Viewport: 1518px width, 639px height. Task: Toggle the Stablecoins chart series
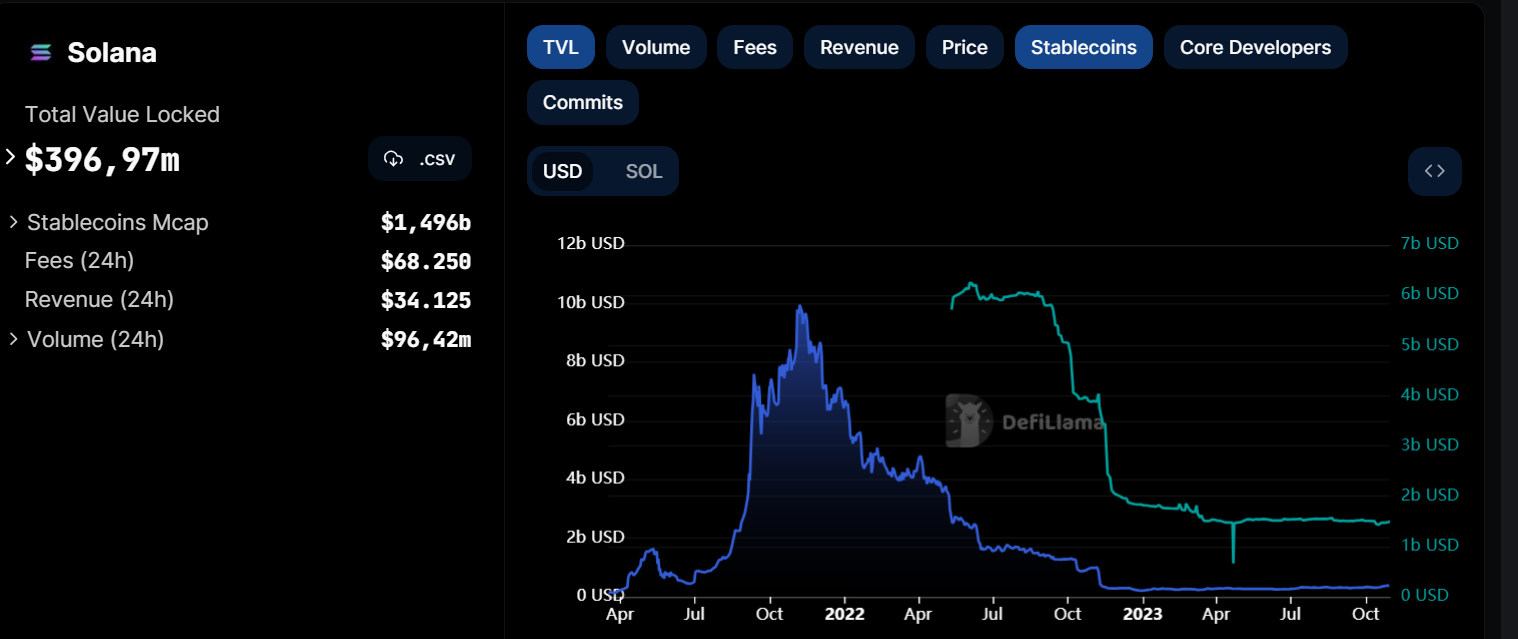(1084, 47)
